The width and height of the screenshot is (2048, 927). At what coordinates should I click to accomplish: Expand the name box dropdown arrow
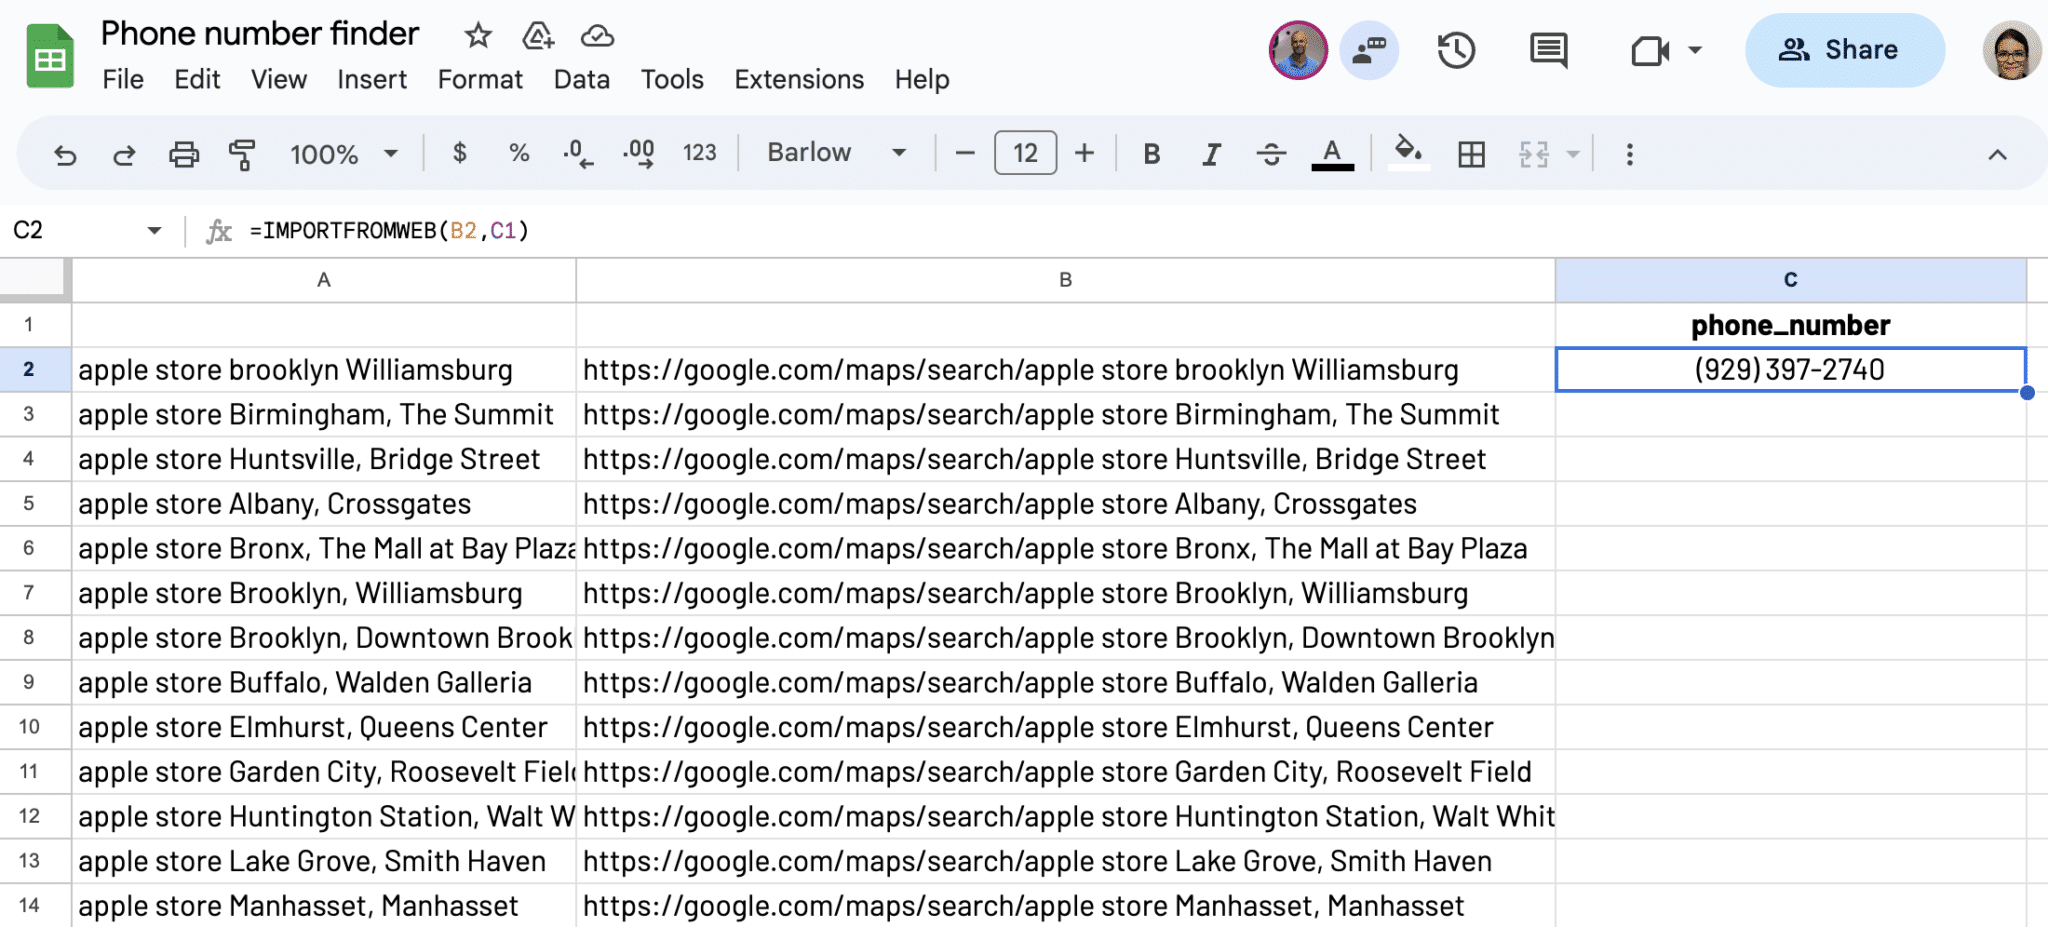154,231
